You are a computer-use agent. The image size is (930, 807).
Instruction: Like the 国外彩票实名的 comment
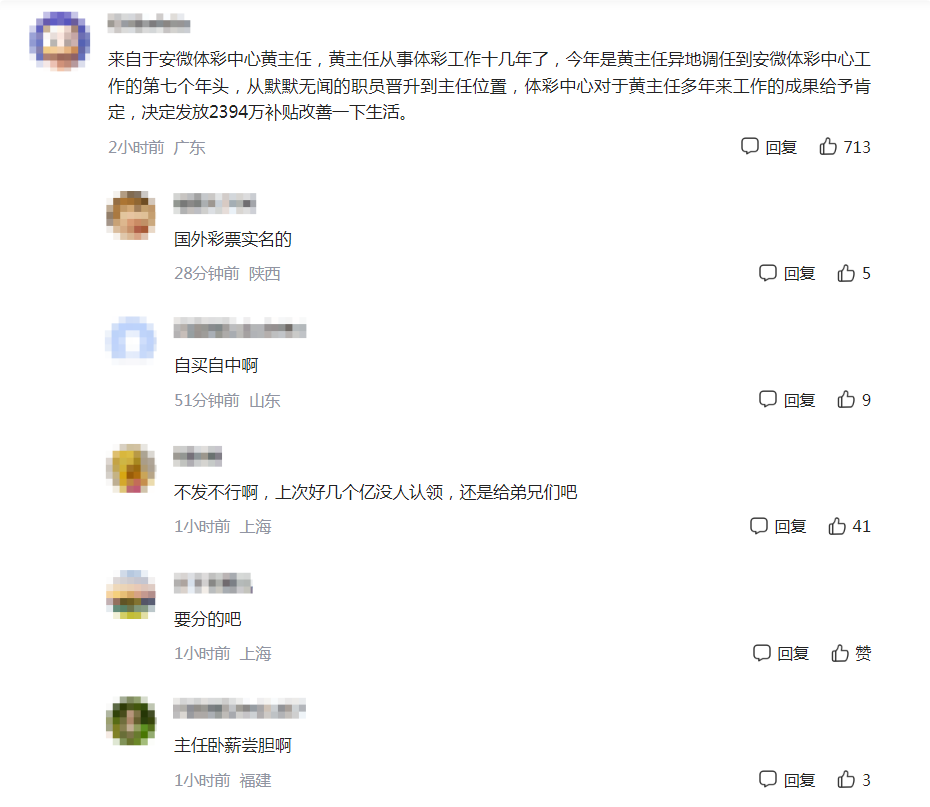[853, 273]
